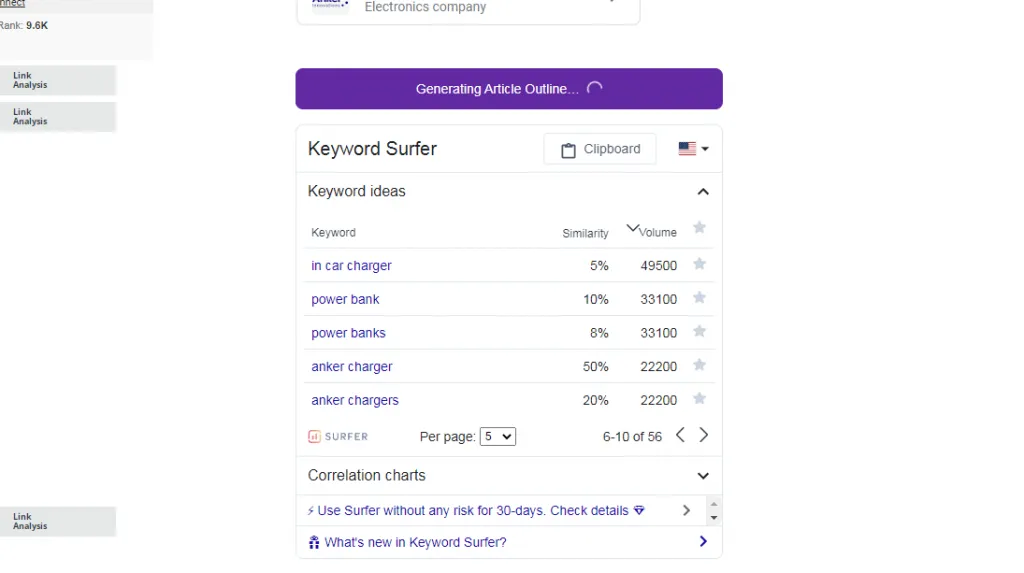Star the 'anker charger' keyword row

699,365
